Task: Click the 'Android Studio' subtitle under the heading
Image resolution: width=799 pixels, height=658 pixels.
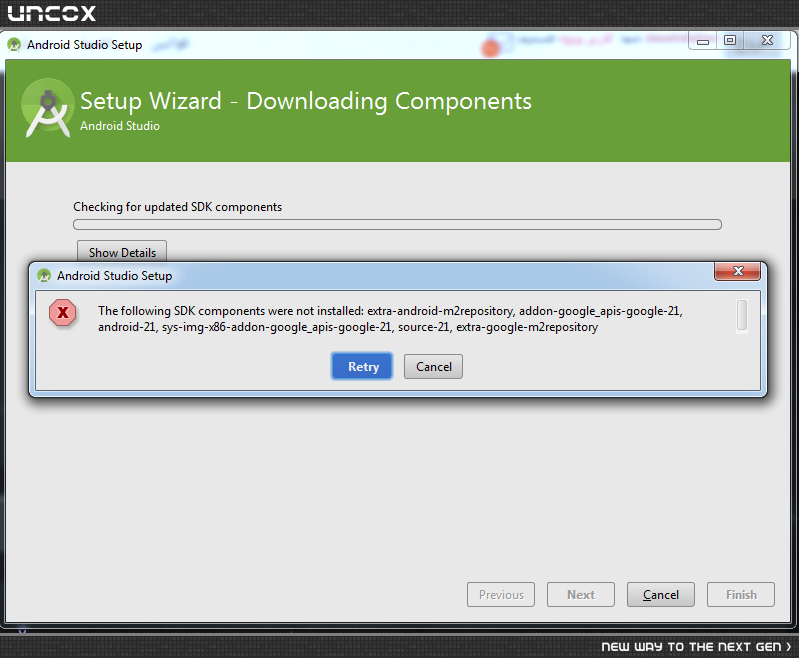Action: point(120,126)
